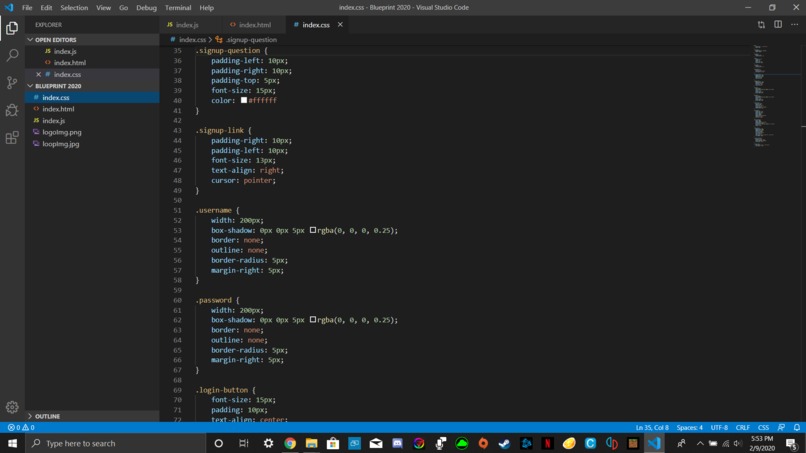The height and width of the screenshot is (453, 806).
Task: Change indentation via Spaces: 4
Action: 689,427
